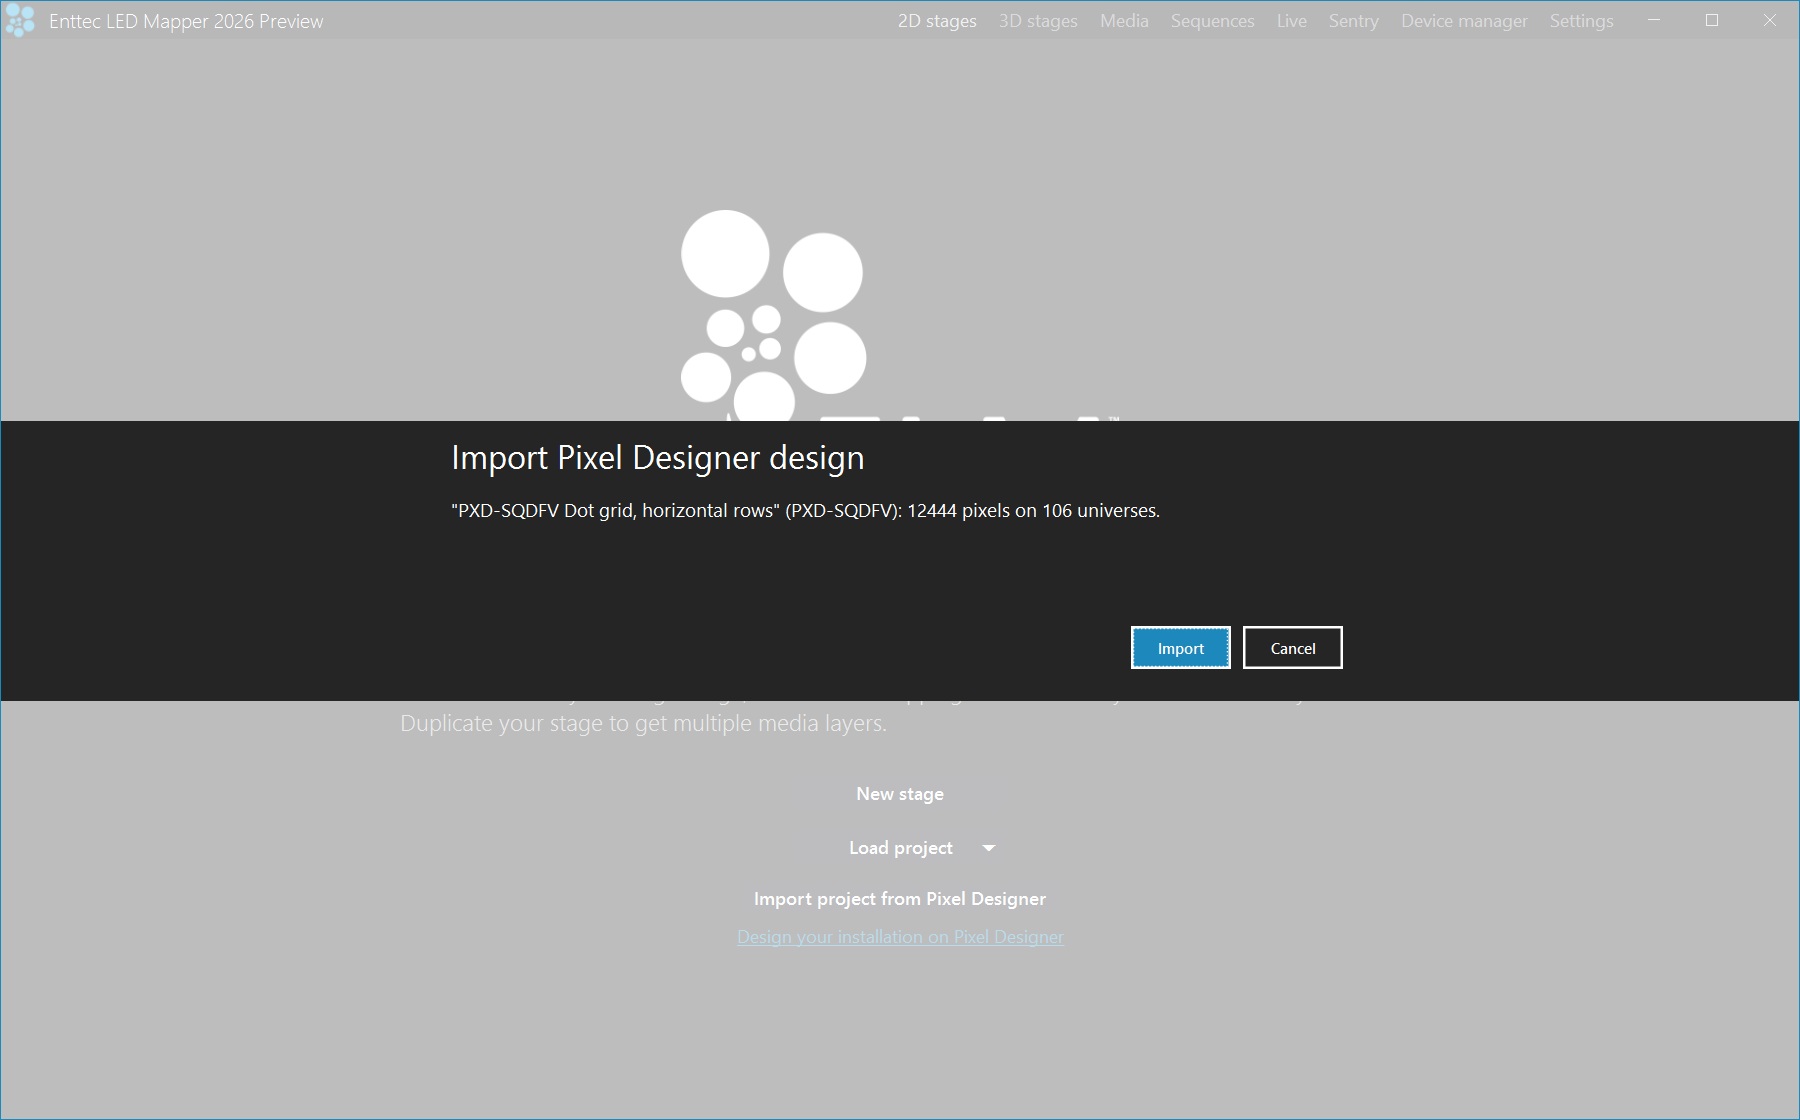Expand the Load project dropdown arrow
This screenshot has width=1800, height=1120.
(989, 848)
